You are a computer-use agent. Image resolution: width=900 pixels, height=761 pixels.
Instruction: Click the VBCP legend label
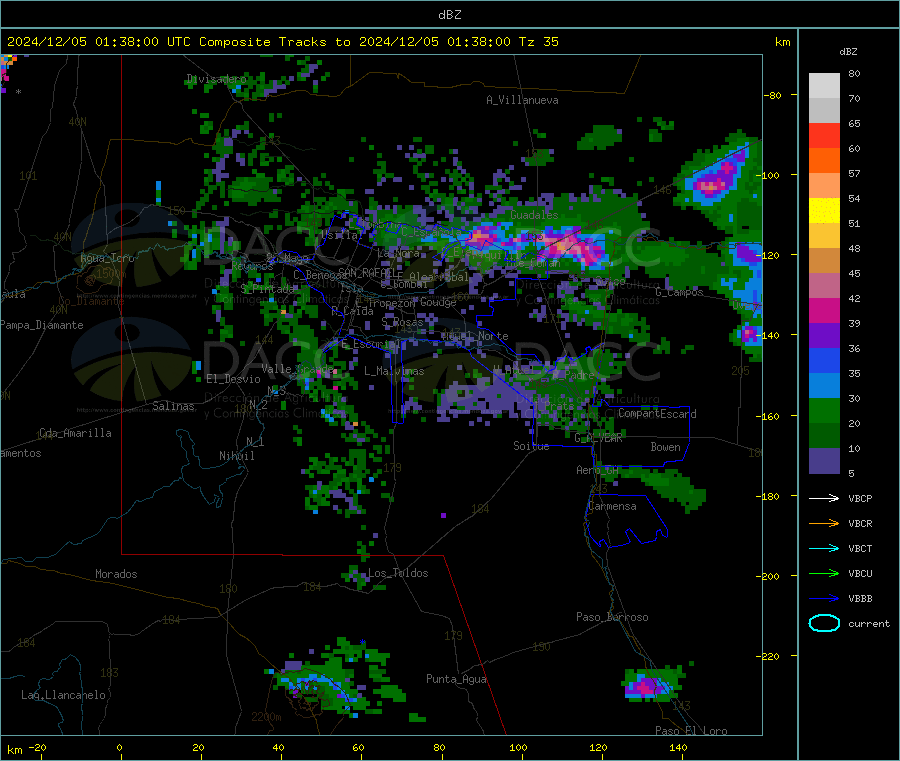[860, 498]
